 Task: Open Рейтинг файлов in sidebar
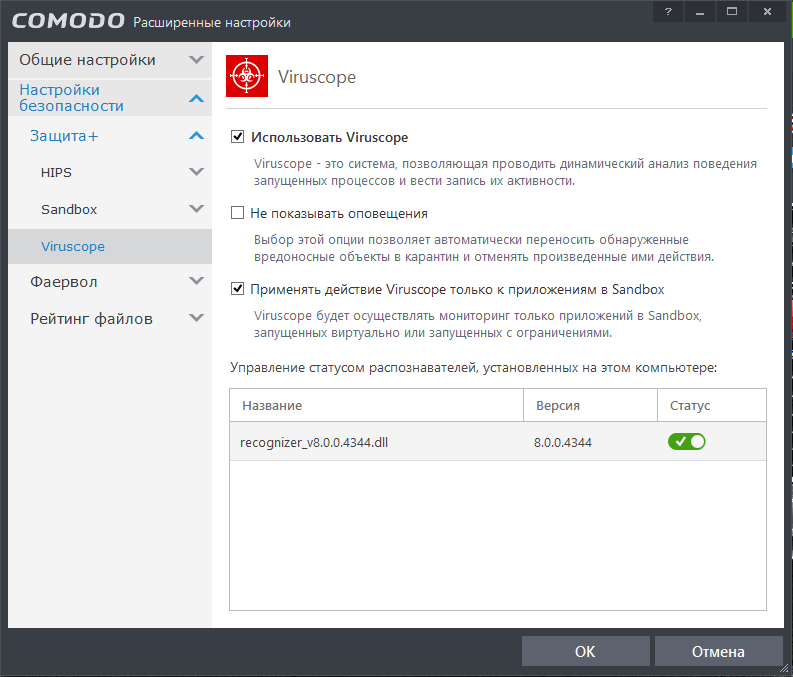coord(110,319)
